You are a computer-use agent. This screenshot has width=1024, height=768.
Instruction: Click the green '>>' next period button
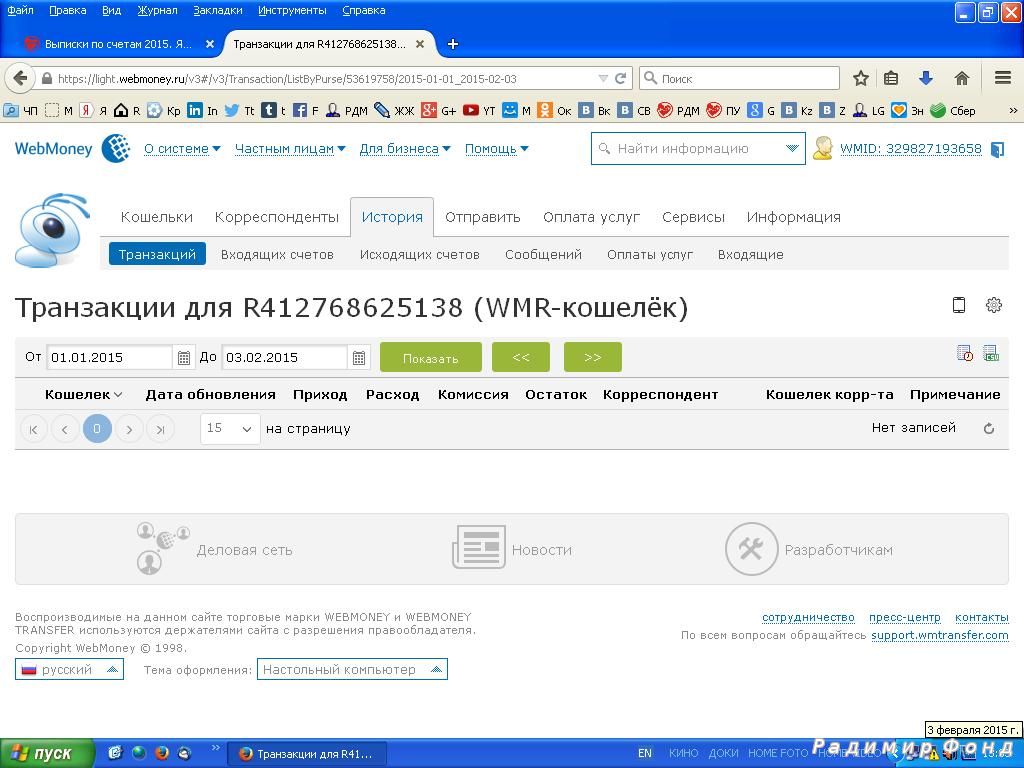click(592, 357)
